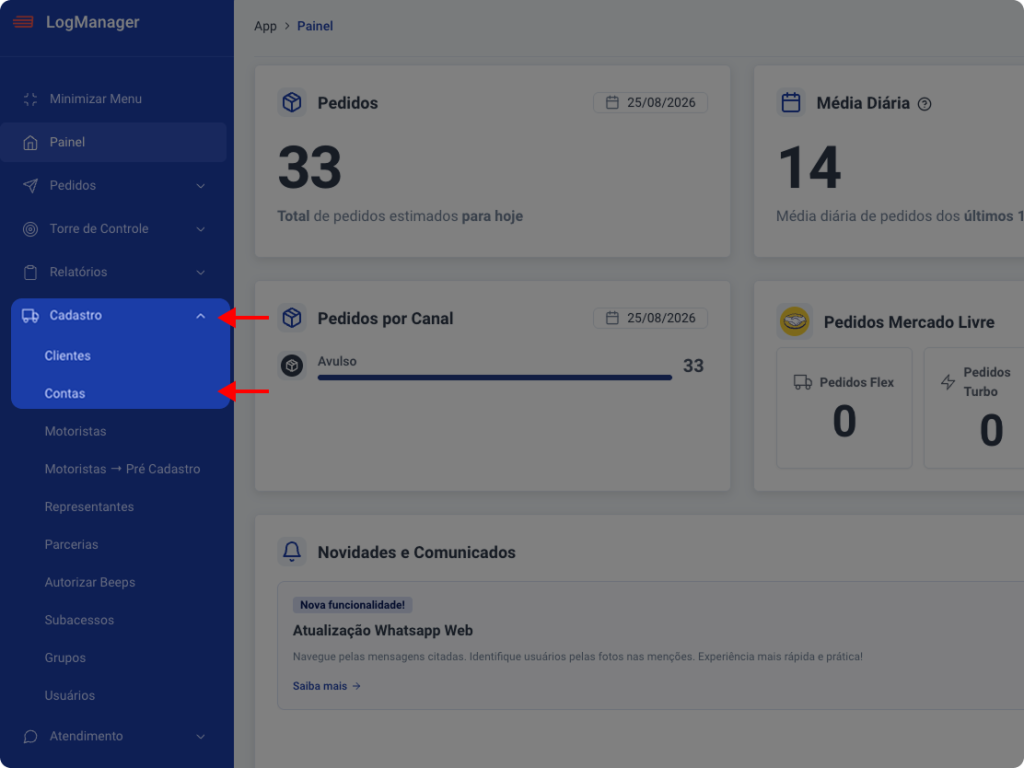Open Motoristas in the Cadastro submenu

(x=75, y=432)
